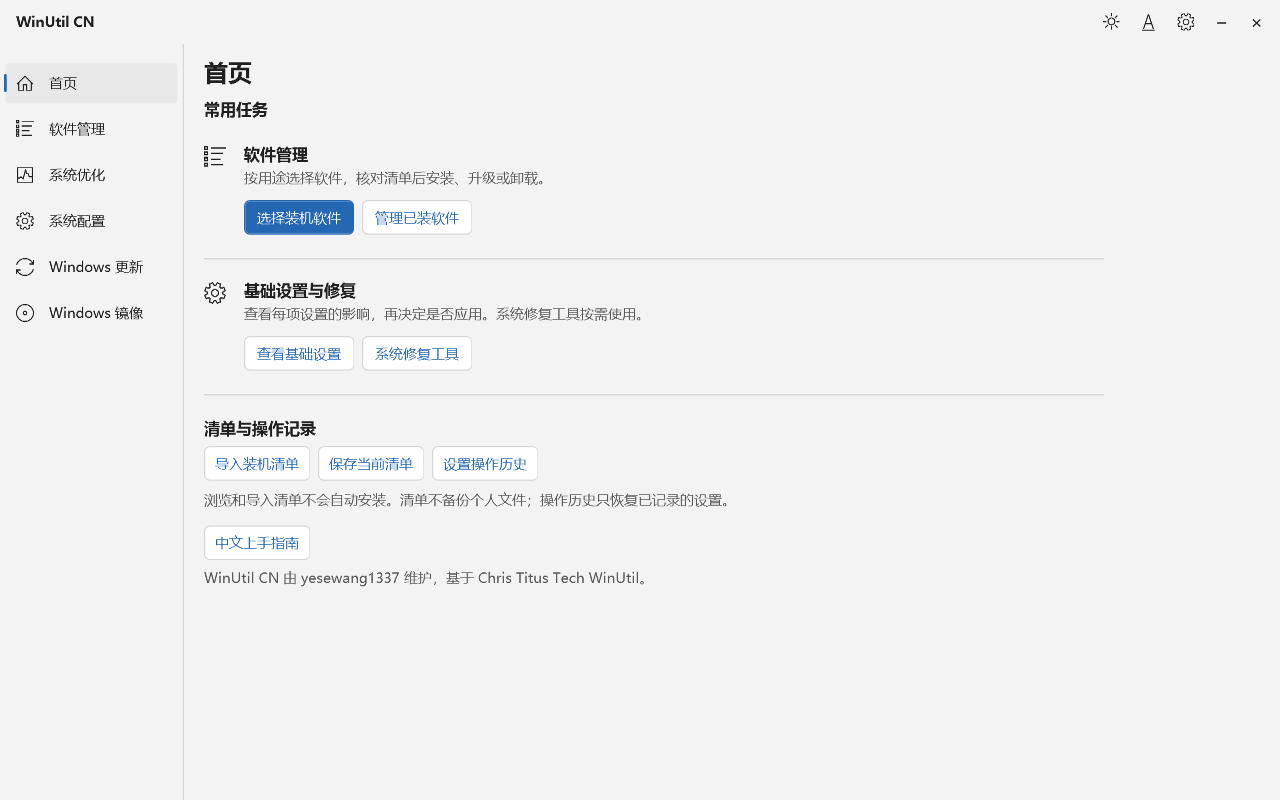The width and height of the screenshot is (1280, 800).
Task: Click the yesewang1337 maintainer credit line
Action: pos(428,578)
